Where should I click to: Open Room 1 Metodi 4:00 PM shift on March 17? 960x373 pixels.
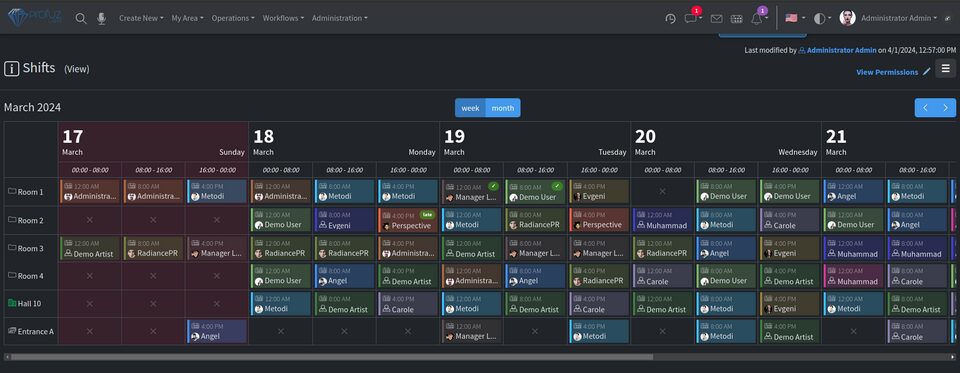pos(217,192)
